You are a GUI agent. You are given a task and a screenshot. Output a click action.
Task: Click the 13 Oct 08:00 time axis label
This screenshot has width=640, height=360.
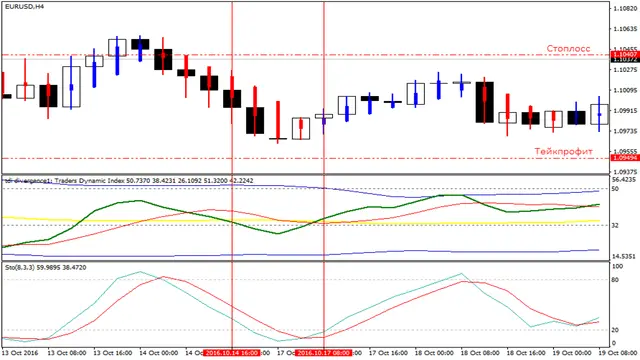pyautogui.click(x=67, y=353)
